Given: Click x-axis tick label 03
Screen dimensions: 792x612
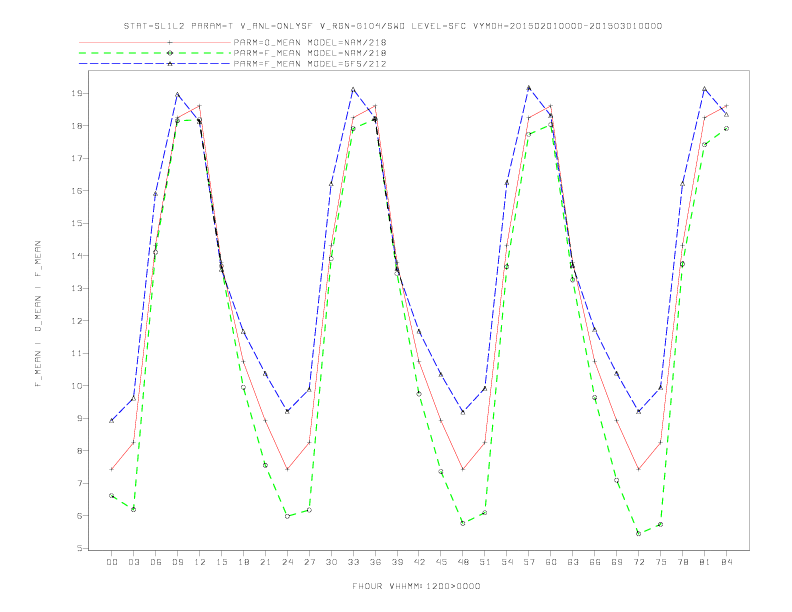Looking at the screenshot, I should click(x=133, y=562).
